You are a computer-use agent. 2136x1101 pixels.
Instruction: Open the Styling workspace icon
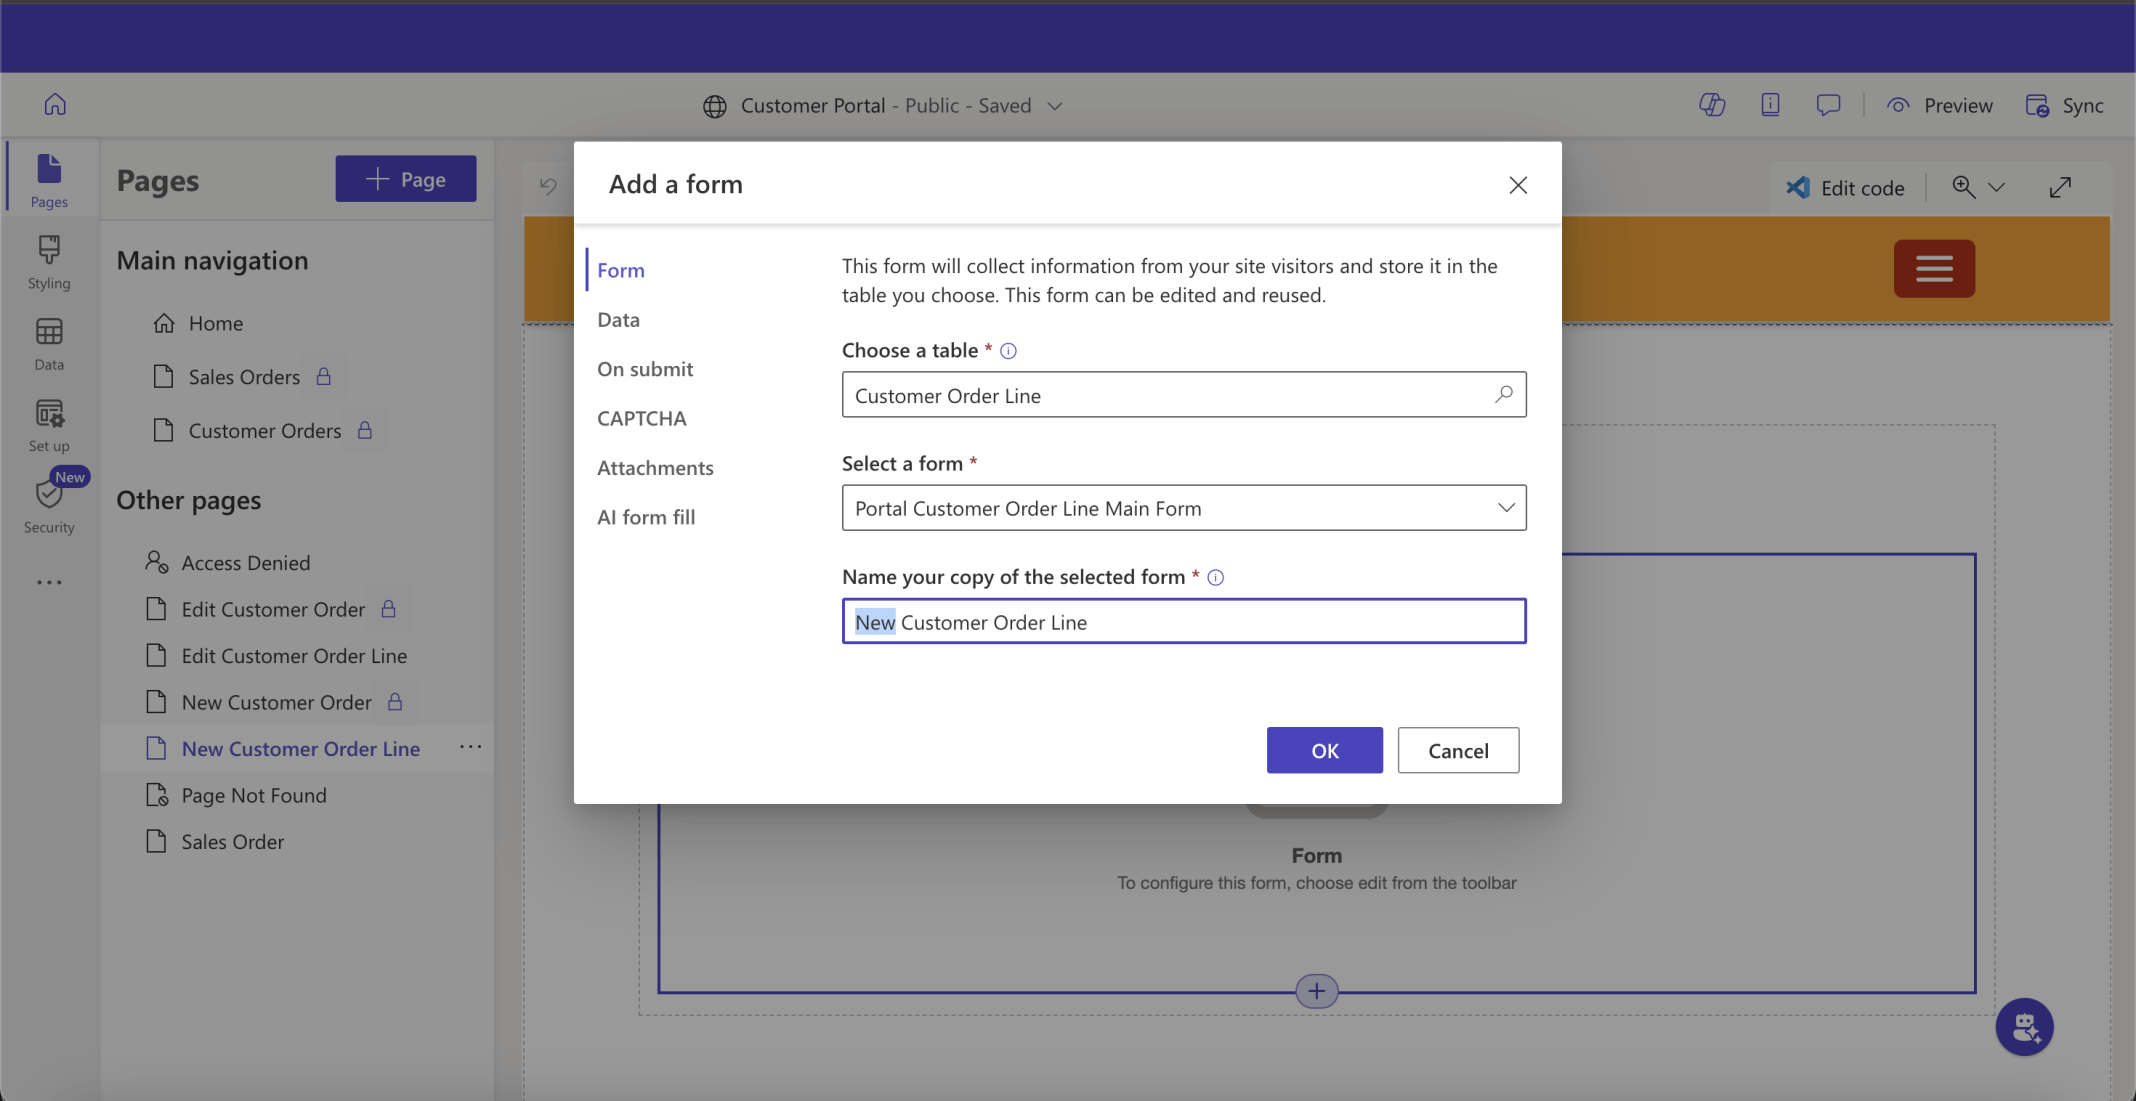(48, 261)
